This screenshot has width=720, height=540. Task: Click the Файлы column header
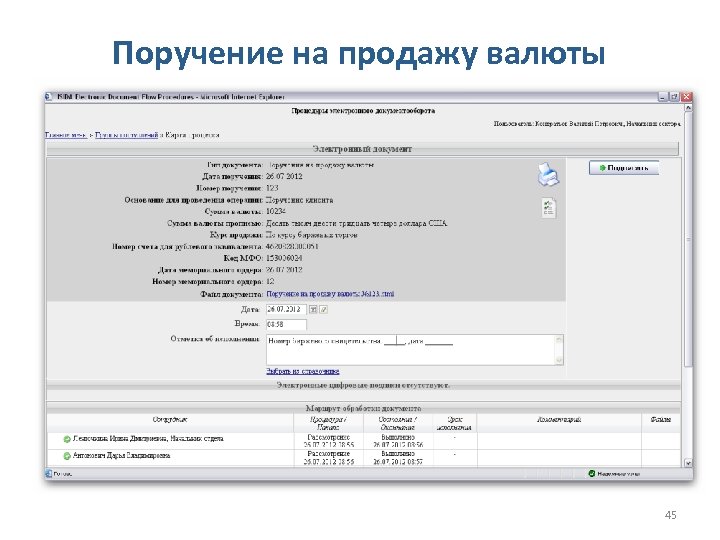[661, 419]
